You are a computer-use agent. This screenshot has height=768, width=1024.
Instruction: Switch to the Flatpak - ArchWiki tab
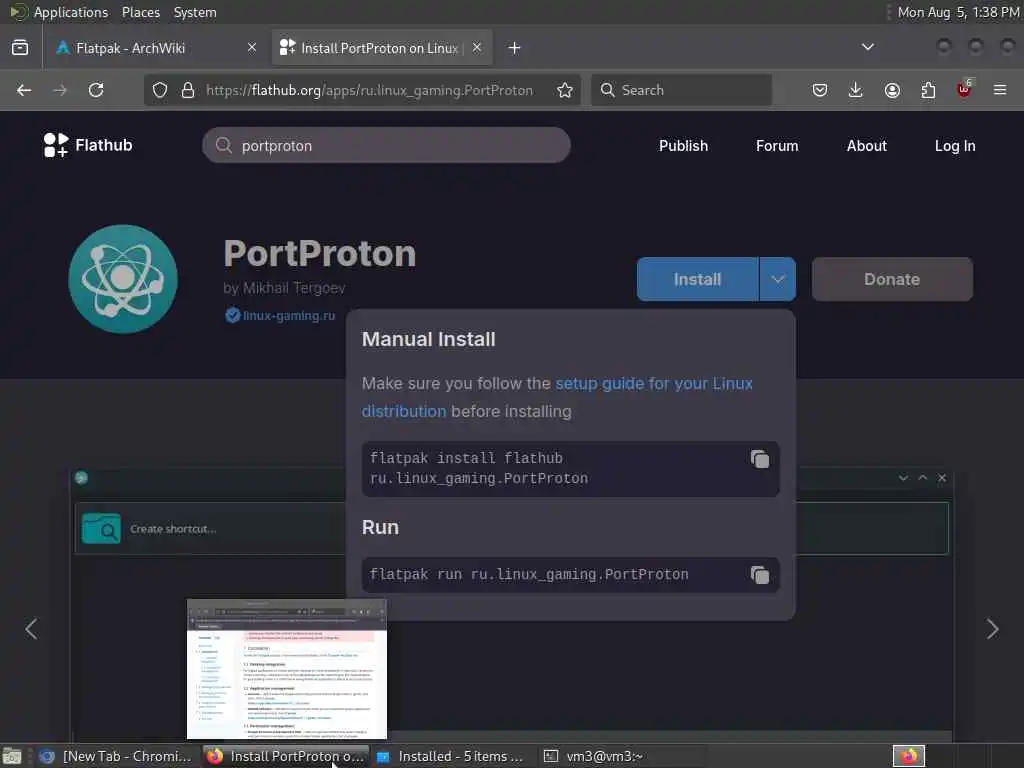155,48
